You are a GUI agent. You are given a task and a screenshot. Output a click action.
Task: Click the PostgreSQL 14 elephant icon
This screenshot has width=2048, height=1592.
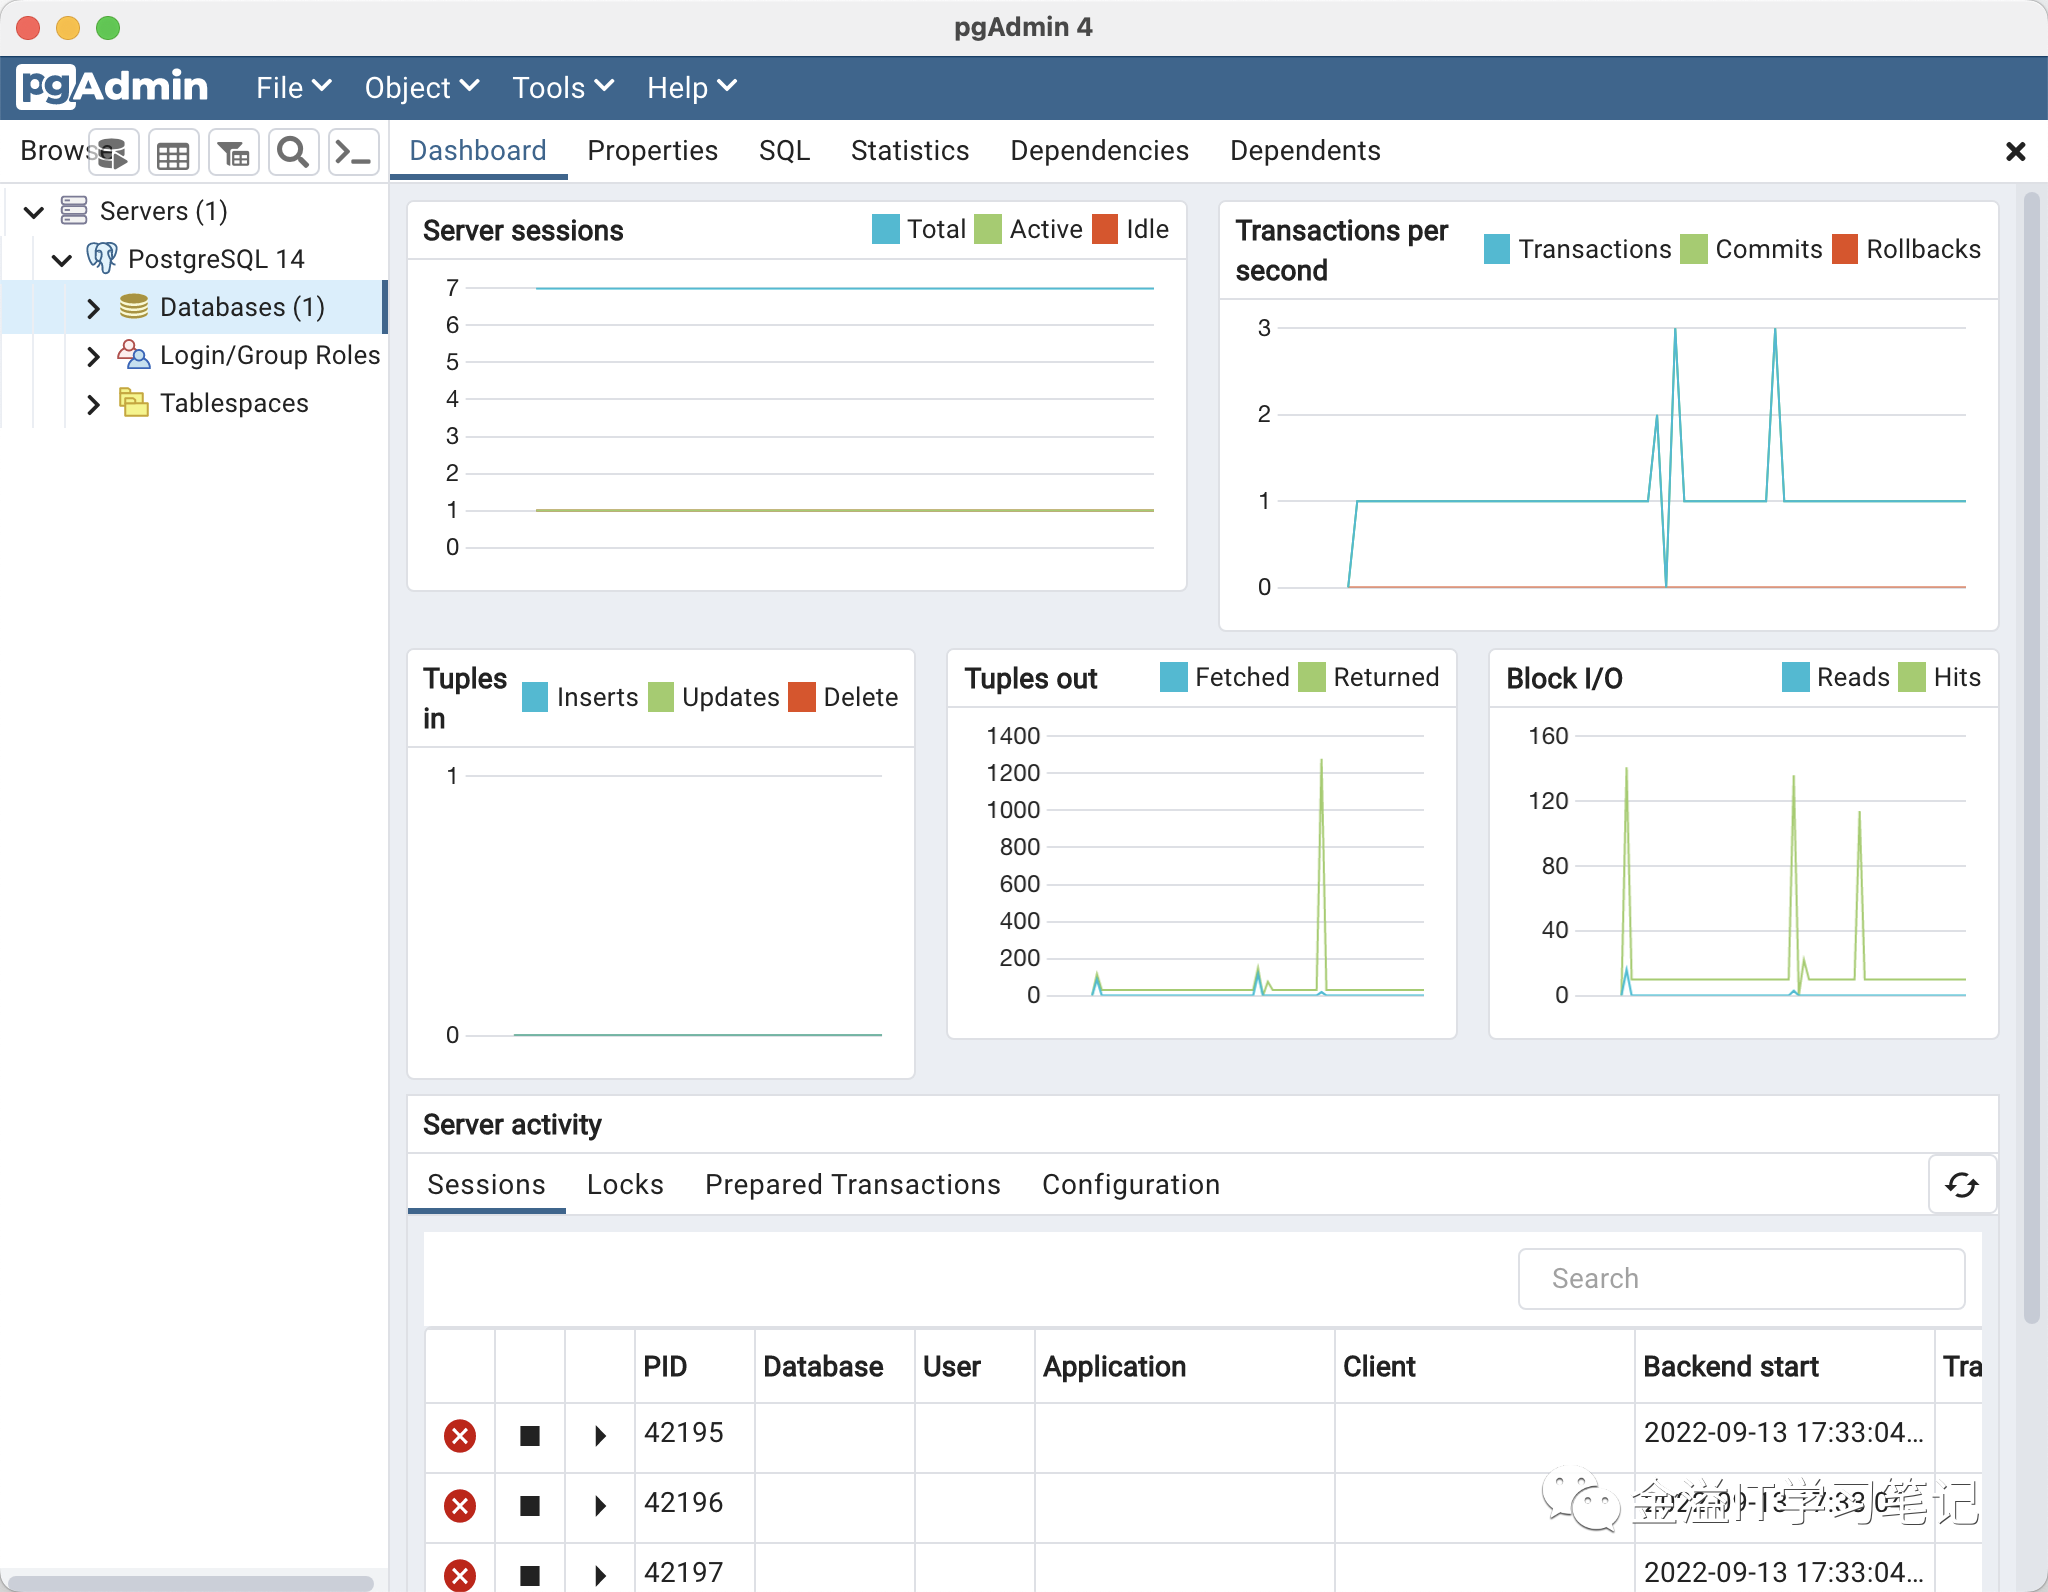(102, 258)
